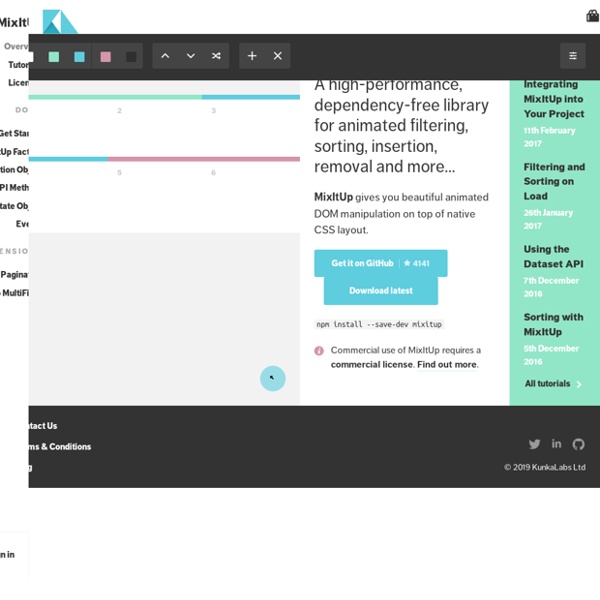Click the round blue cursor button
Image resolution: width=600 pixels, height=600 pixels.
(x=273, y=378)
